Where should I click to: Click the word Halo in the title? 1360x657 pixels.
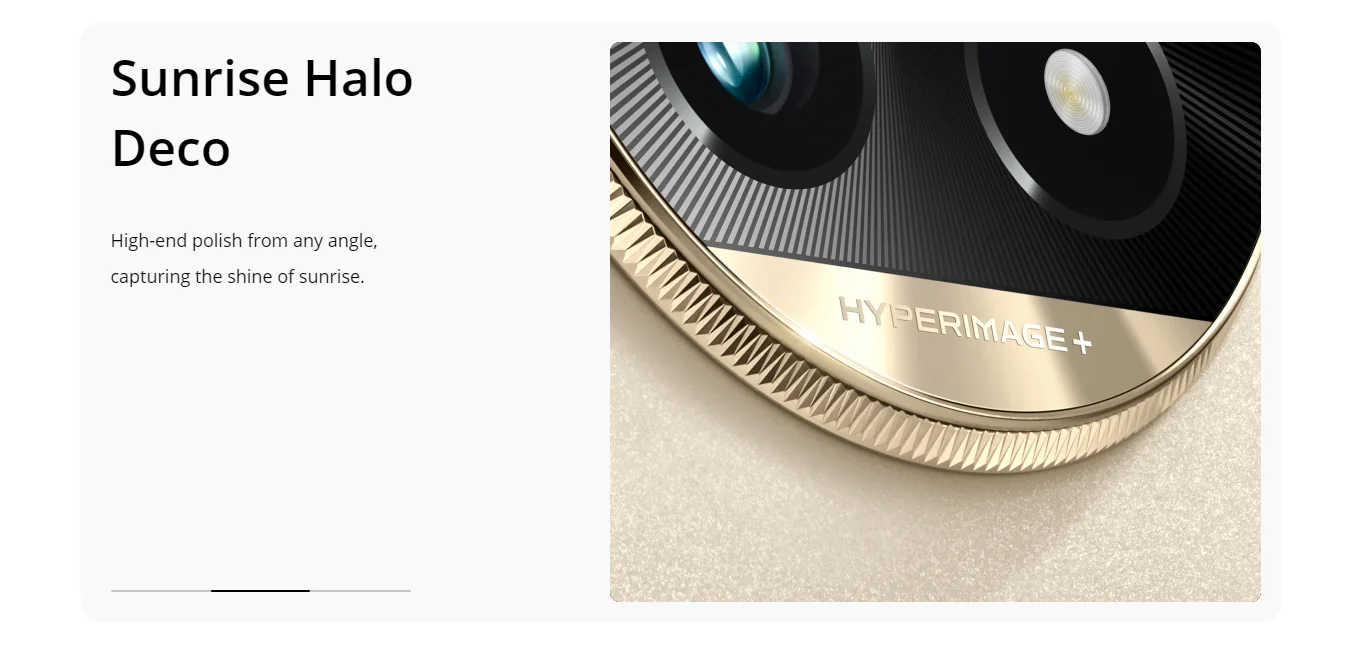[x=359, y=78]
